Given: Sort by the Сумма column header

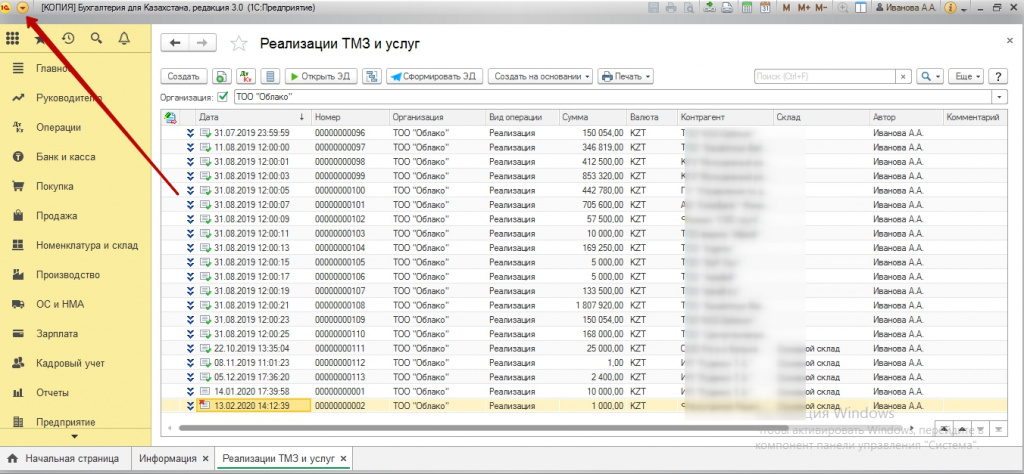Looking at the screenshot, I should click(x=592, y=118).
